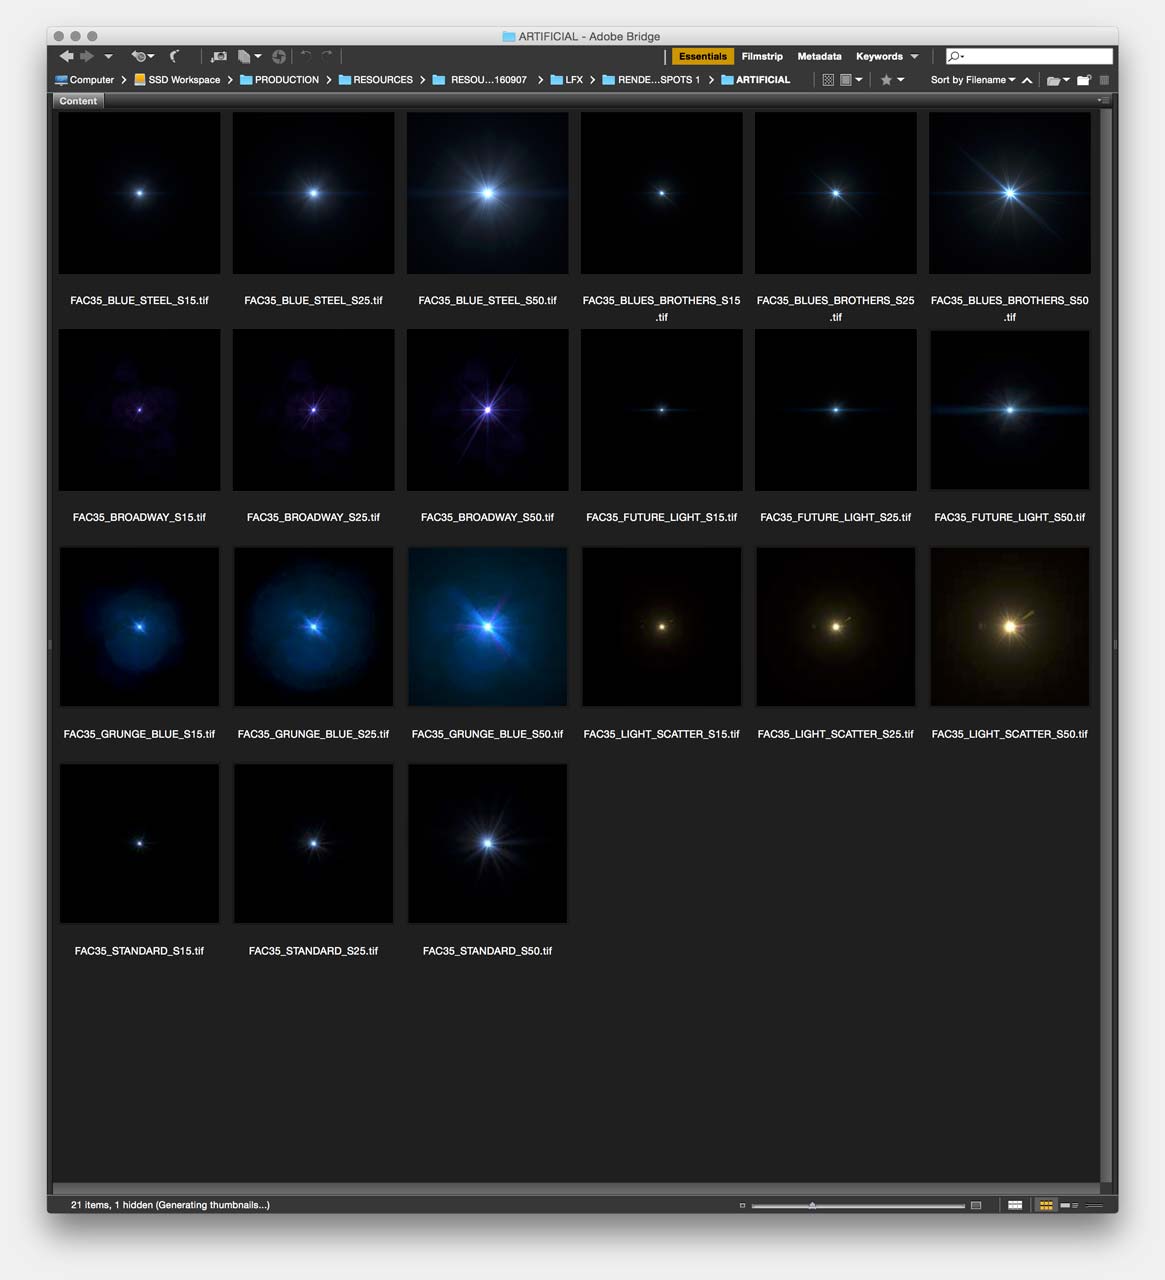Open thumbnail quality options dropdown
The height and width of the screenshot is (1280, 1165).
tap(851, 80)
